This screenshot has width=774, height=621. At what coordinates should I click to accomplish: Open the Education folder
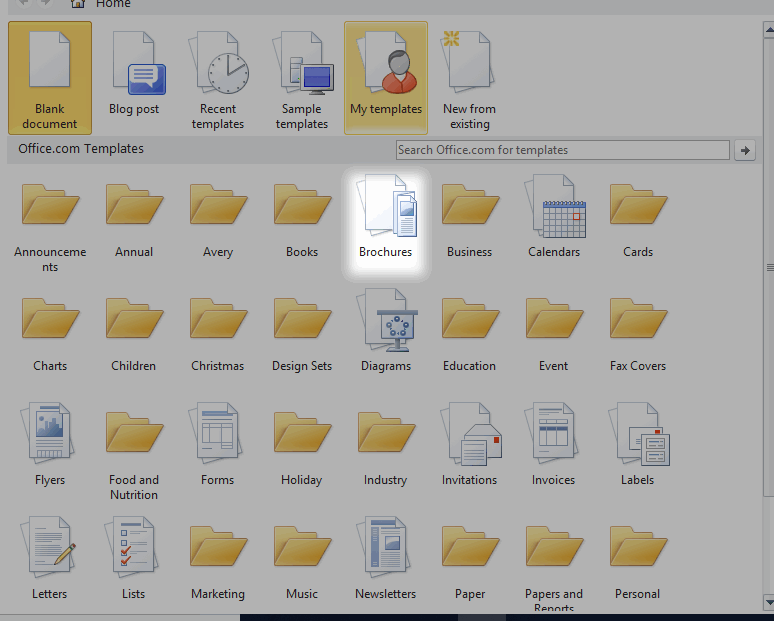tap(469, 333)
